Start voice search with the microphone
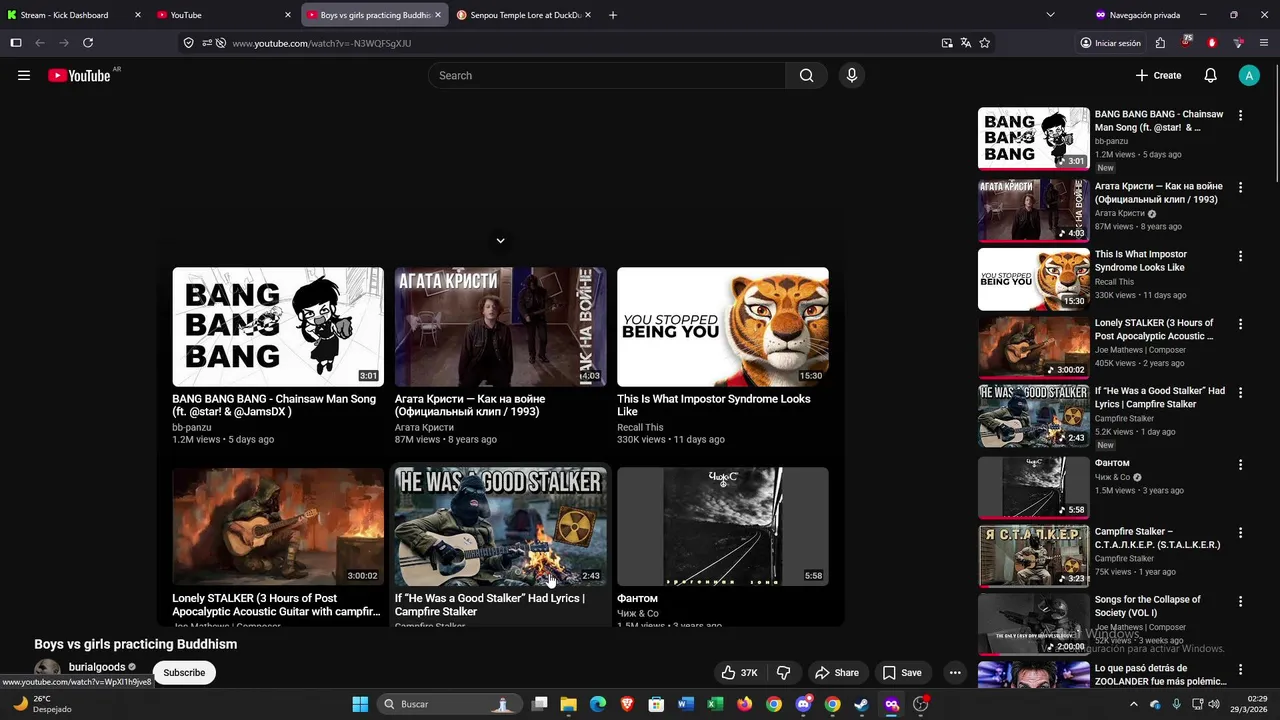Image resolution: width=1280 pixels, height=720 pixels. click(x=851, y=75)
